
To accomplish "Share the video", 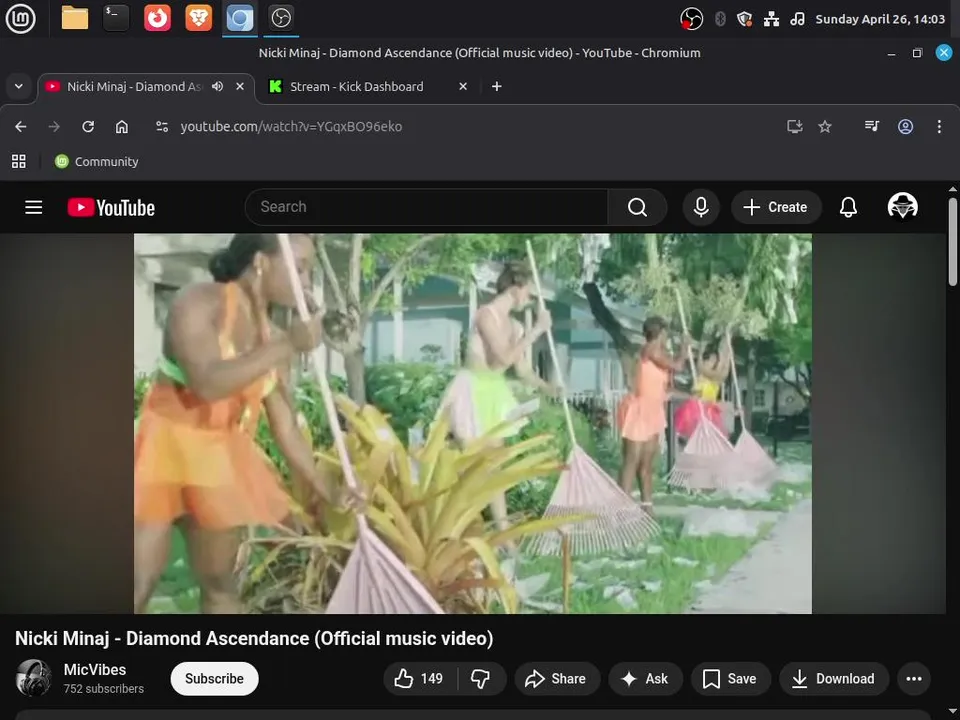I will click(556, 678).
